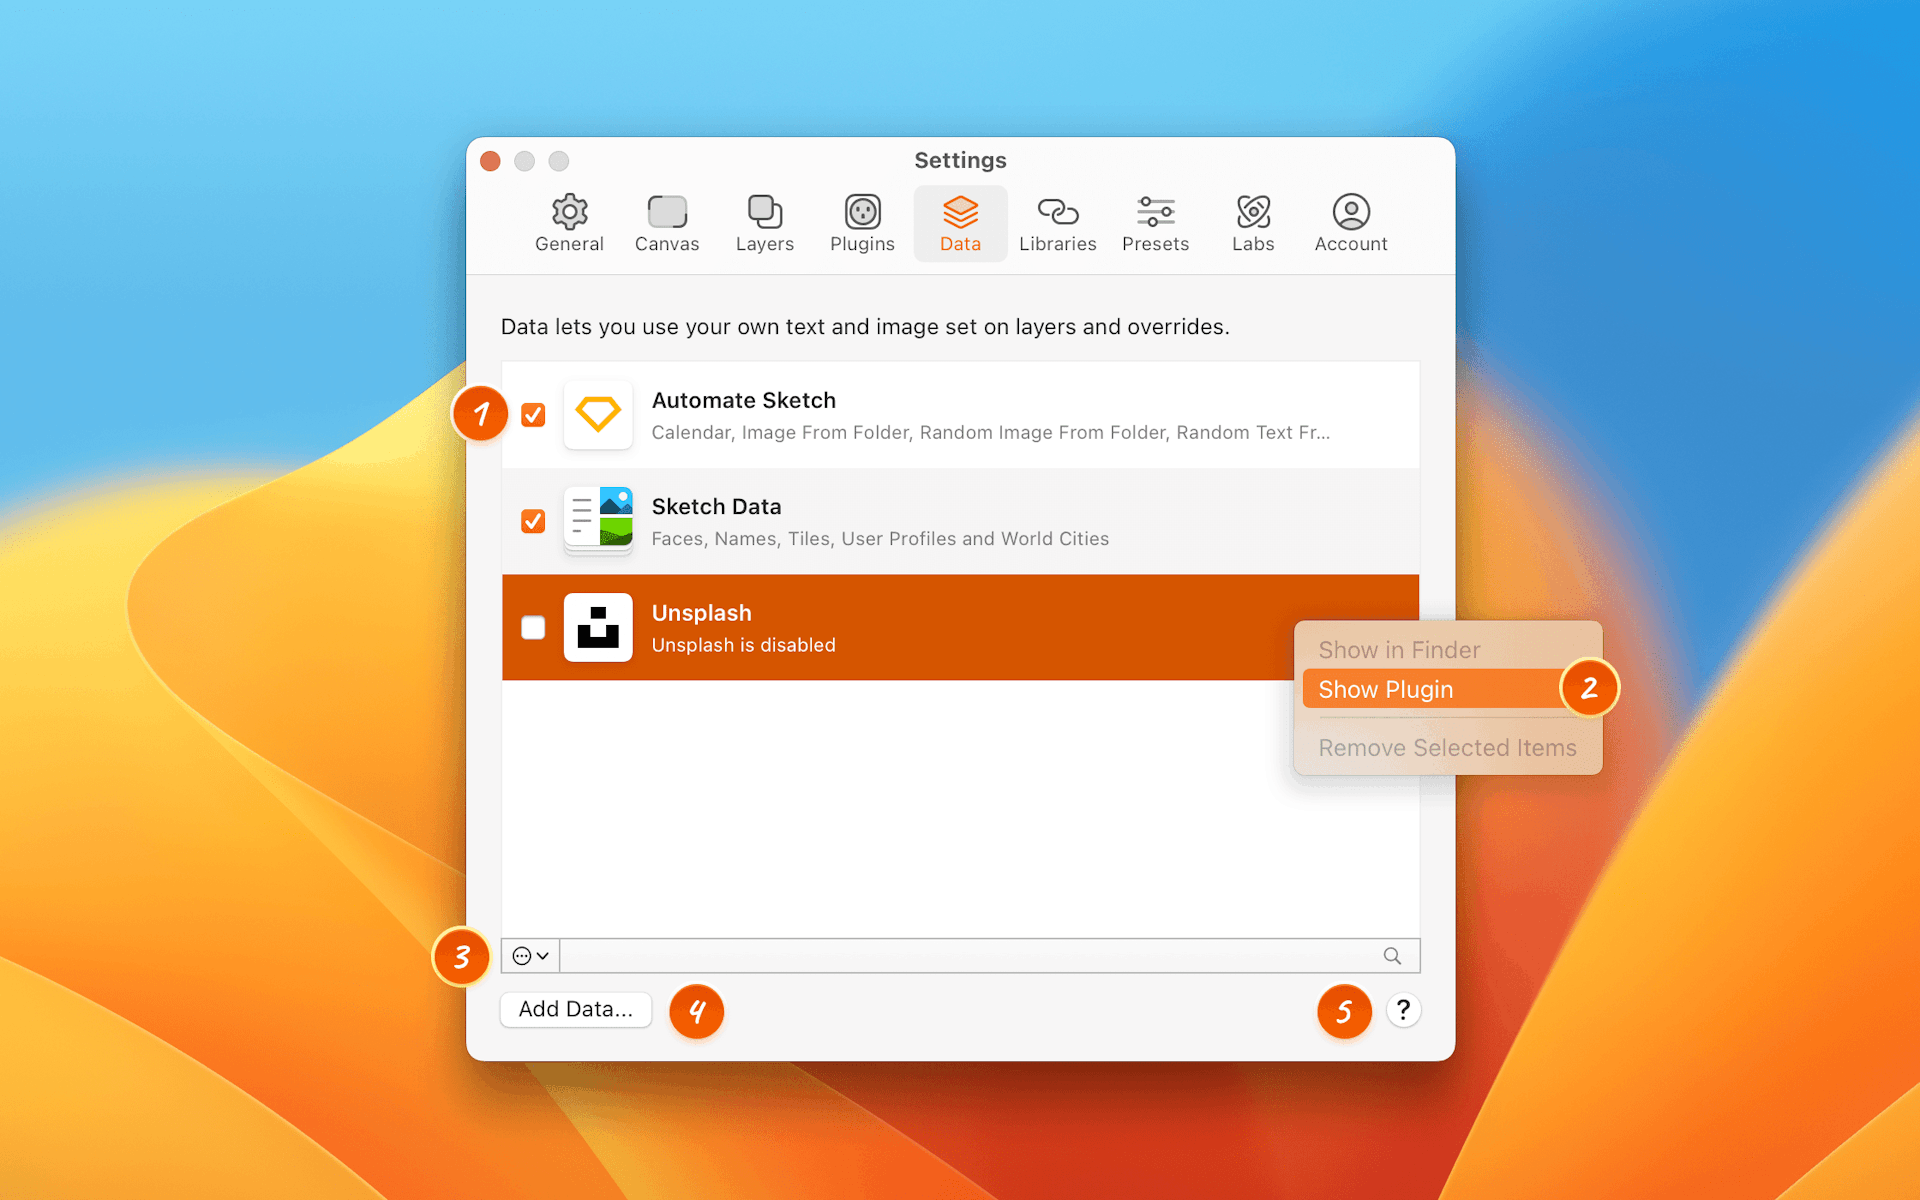Screen dimensions: 1920x1200
Task: Click the Add Data... button
Action: pyautogui.click(x=576, y=1009)
